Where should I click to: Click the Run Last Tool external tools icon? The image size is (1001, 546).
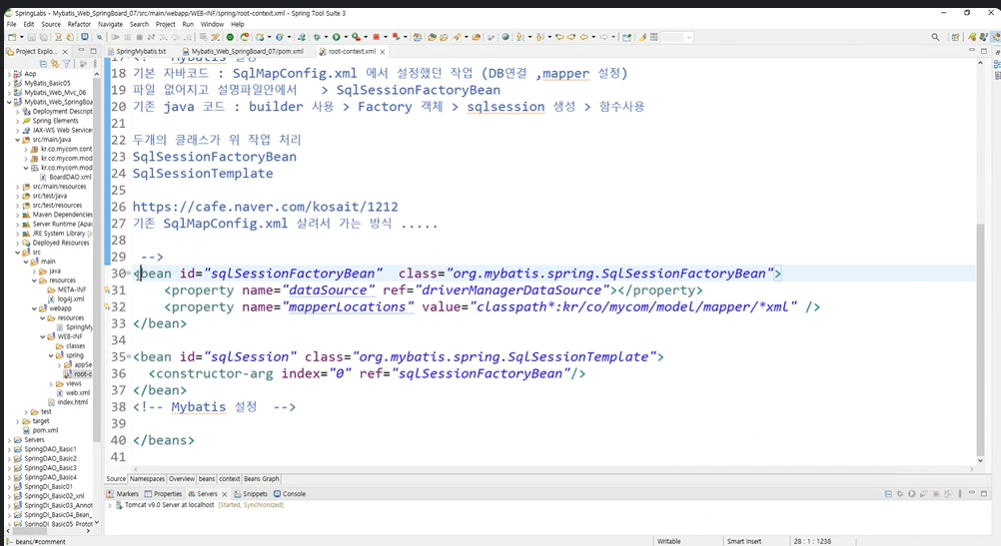point(356,37)
